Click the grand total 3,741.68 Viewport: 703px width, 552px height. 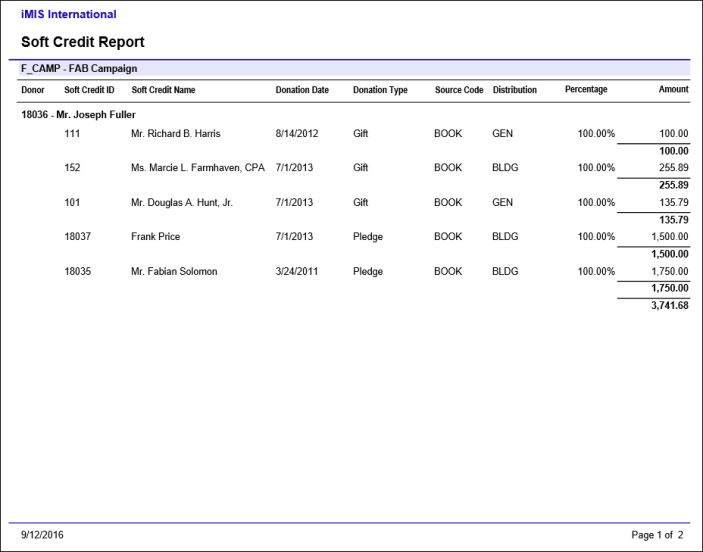click(670, 305)
